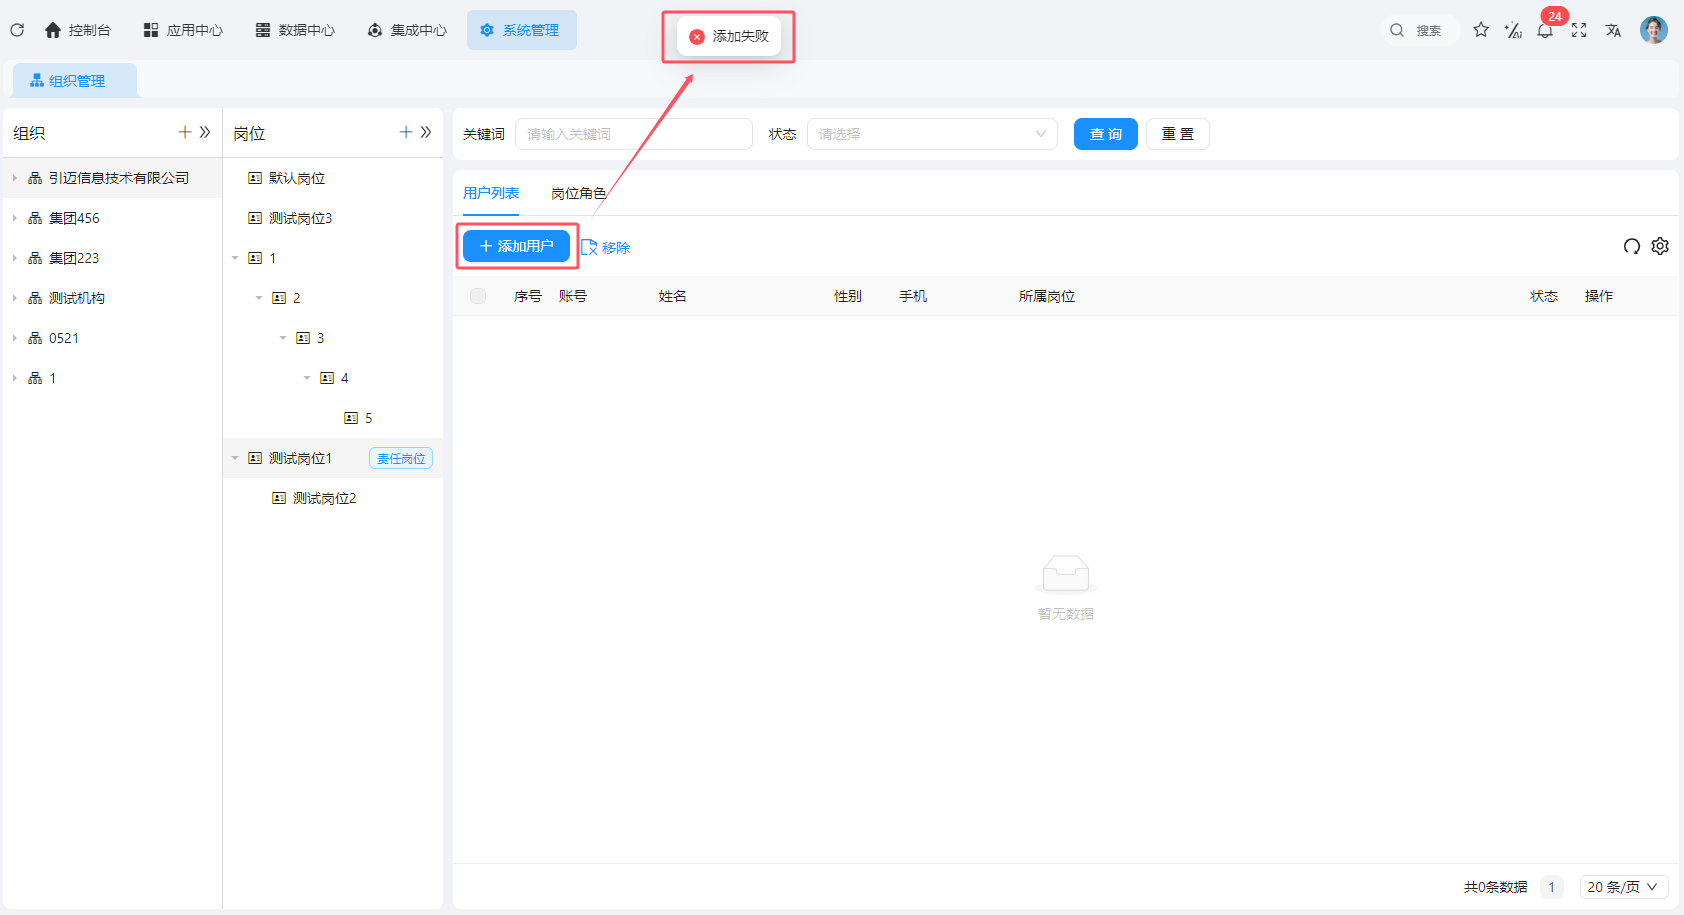Select the 测试岗位2 position

[333, 498]
